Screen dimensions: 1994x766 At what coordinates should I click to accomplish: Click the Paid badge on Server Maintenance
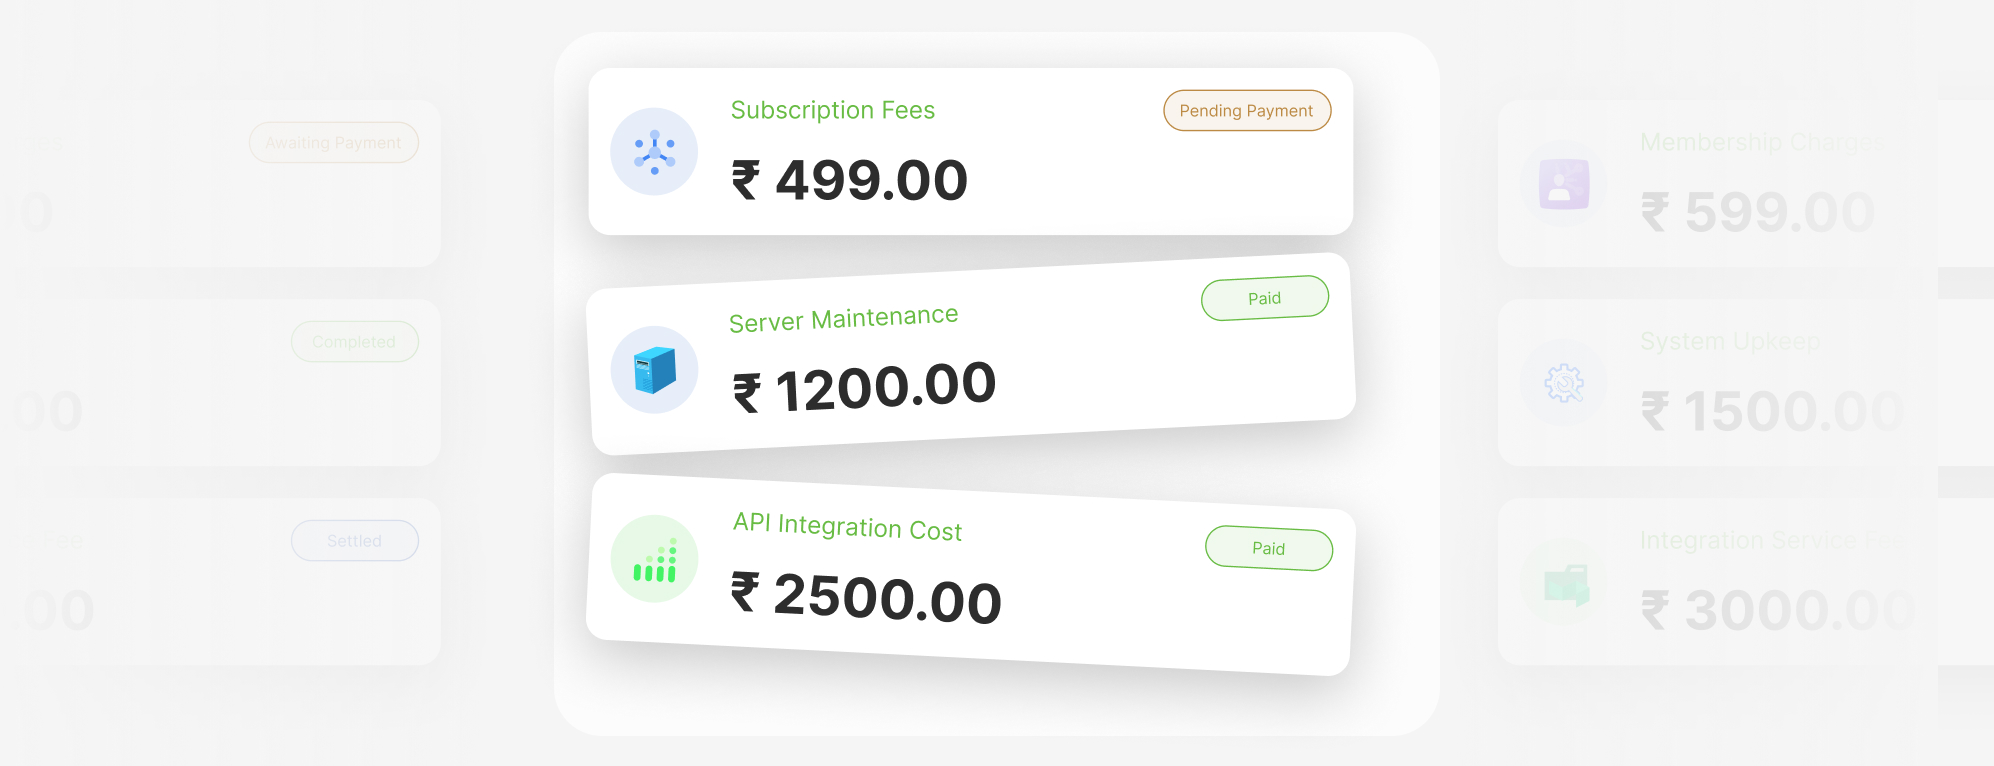[1264, 298]
